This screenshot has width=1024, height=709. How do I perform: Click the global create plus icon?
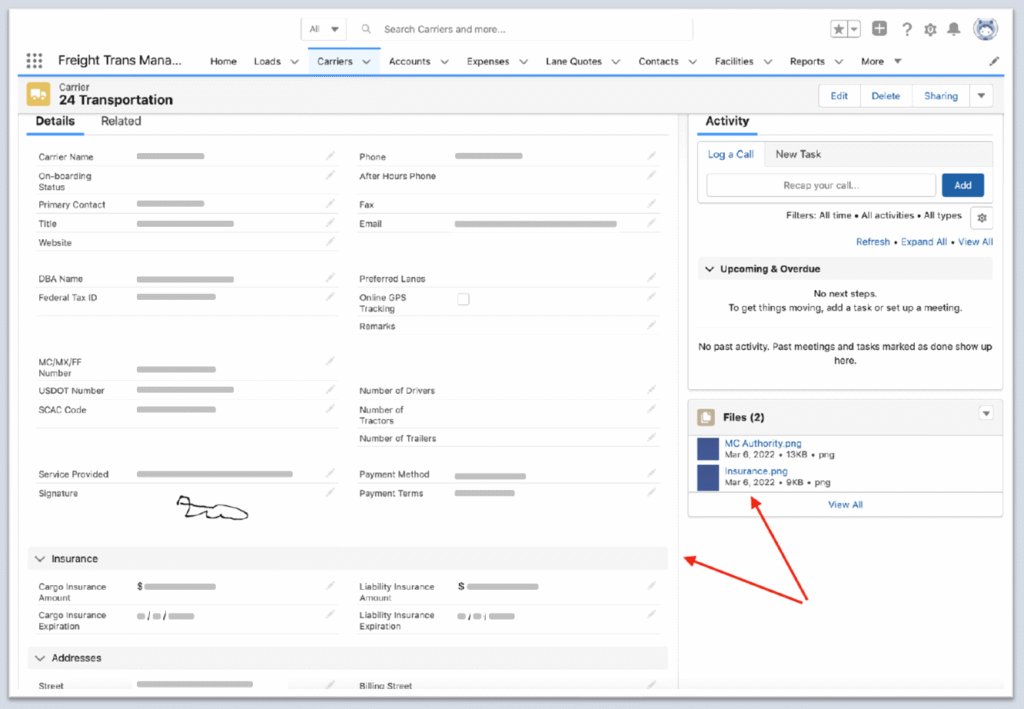point(879,29)
